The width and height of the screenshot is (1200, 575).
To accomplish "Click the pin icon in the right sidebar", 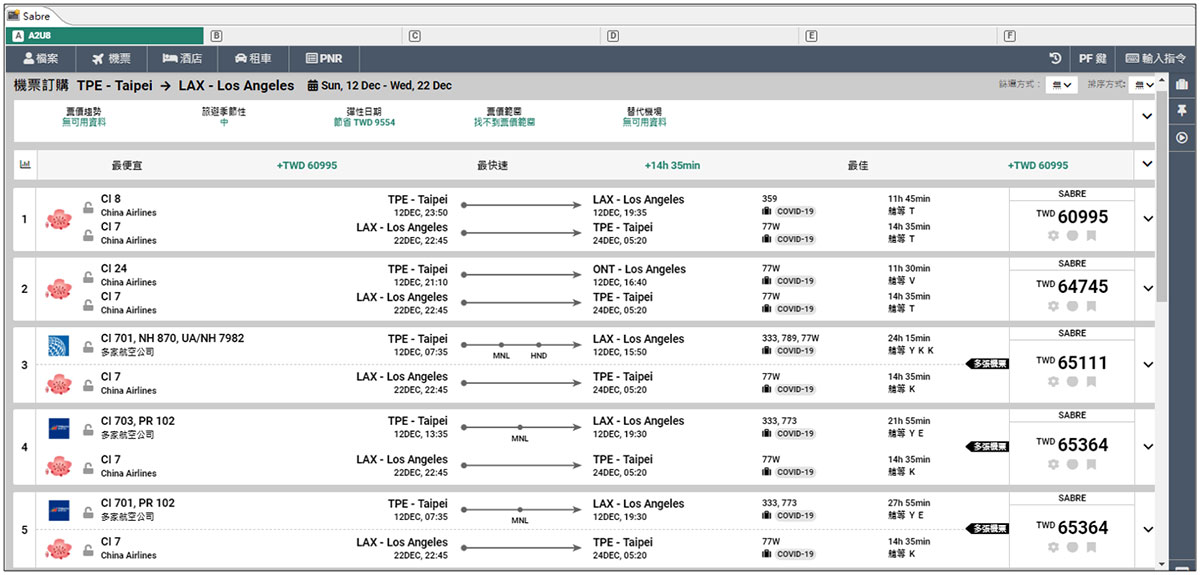I will tap(1182, 110).
